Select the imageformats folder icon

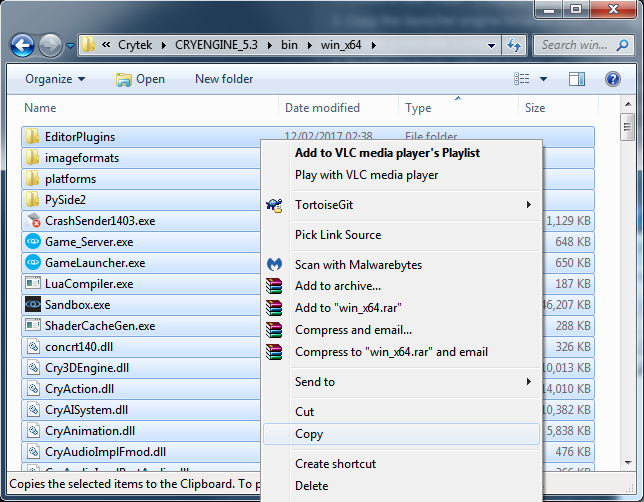(x=32, y=157)
